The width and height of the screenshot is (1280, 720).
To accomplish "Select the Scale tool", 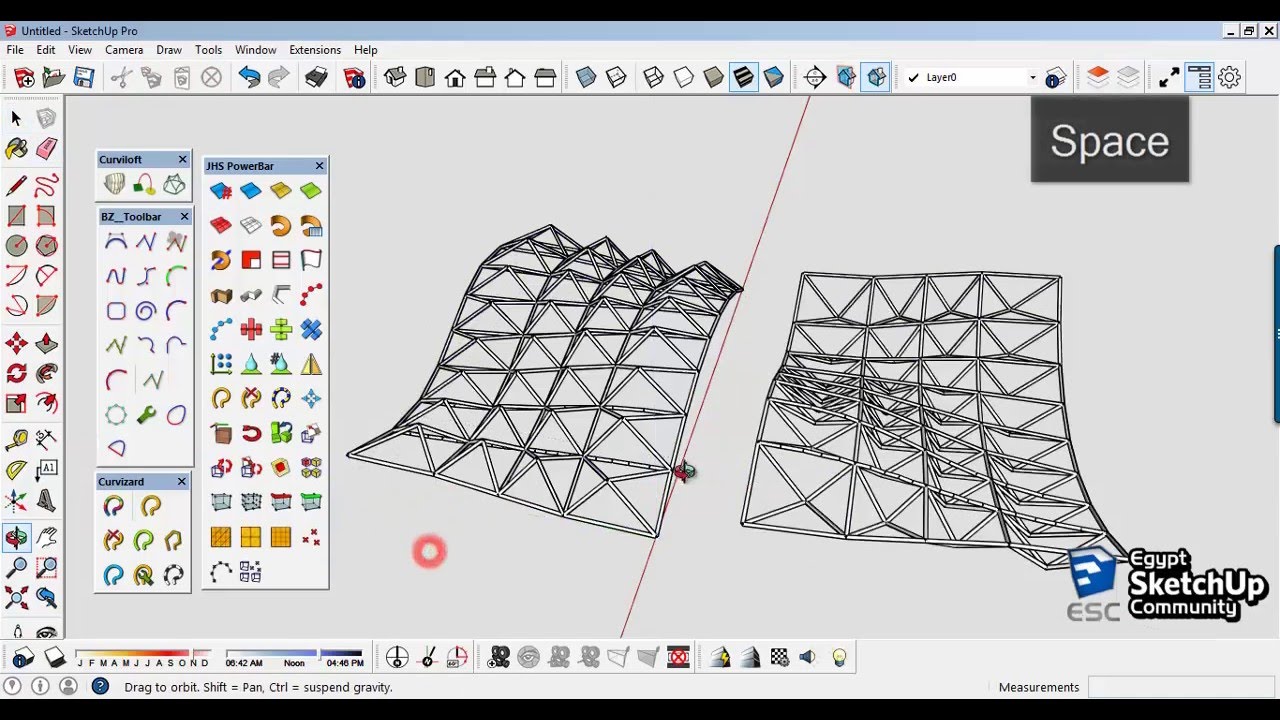I will click(16, 404).
